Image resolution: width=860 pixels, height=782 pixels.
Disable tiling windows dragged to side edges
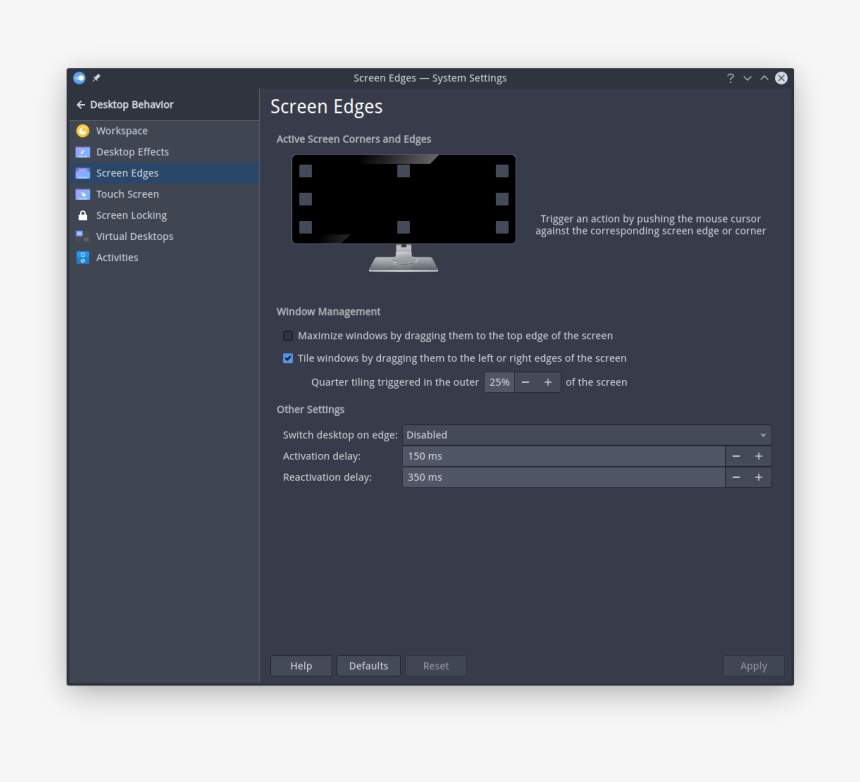pos(288,357)
